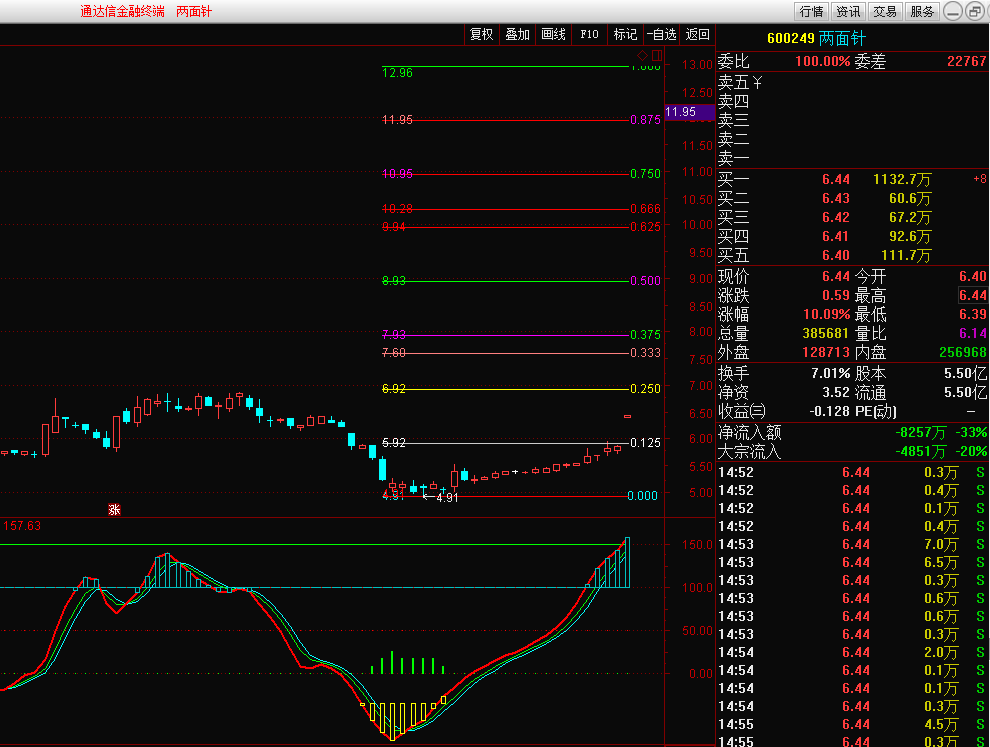
Task: Open the 交易 trading menu
Action: pyautogui.click(x=885, y=11)
